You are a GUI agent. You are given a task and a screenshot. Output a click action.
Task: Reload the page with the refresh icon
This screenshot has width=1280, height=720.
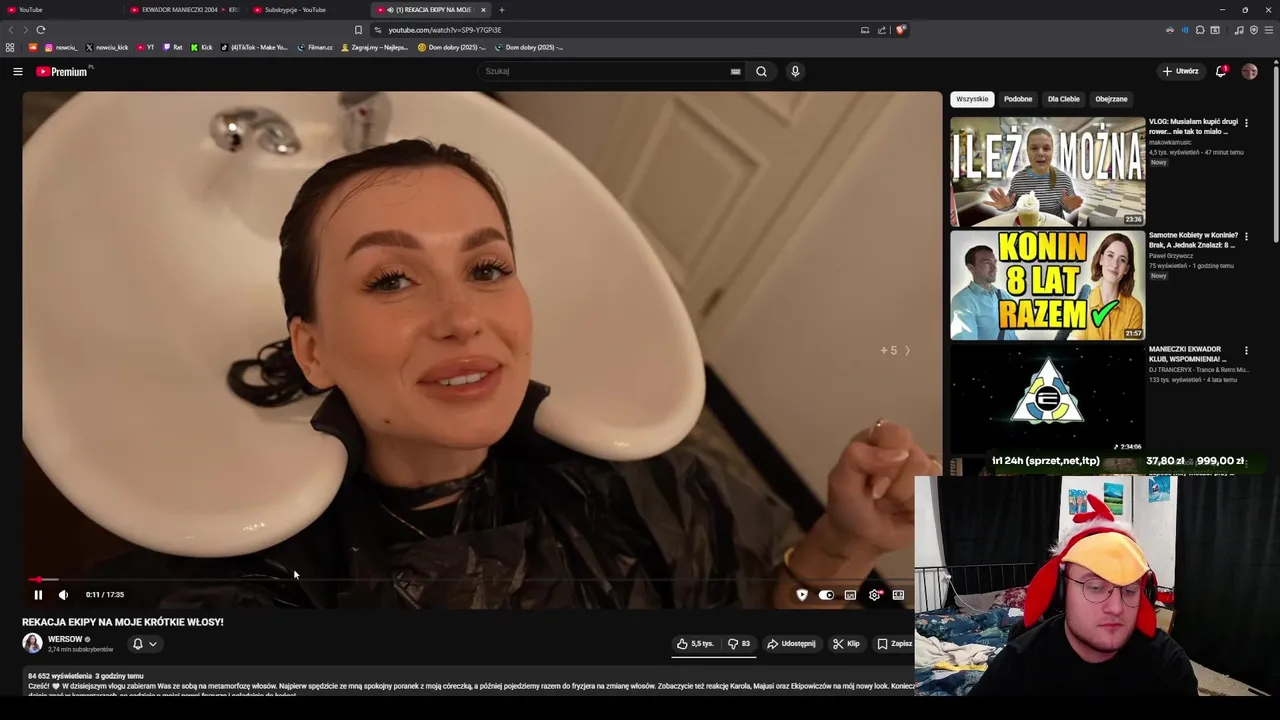pyautogui.click(x=41, y=30)
